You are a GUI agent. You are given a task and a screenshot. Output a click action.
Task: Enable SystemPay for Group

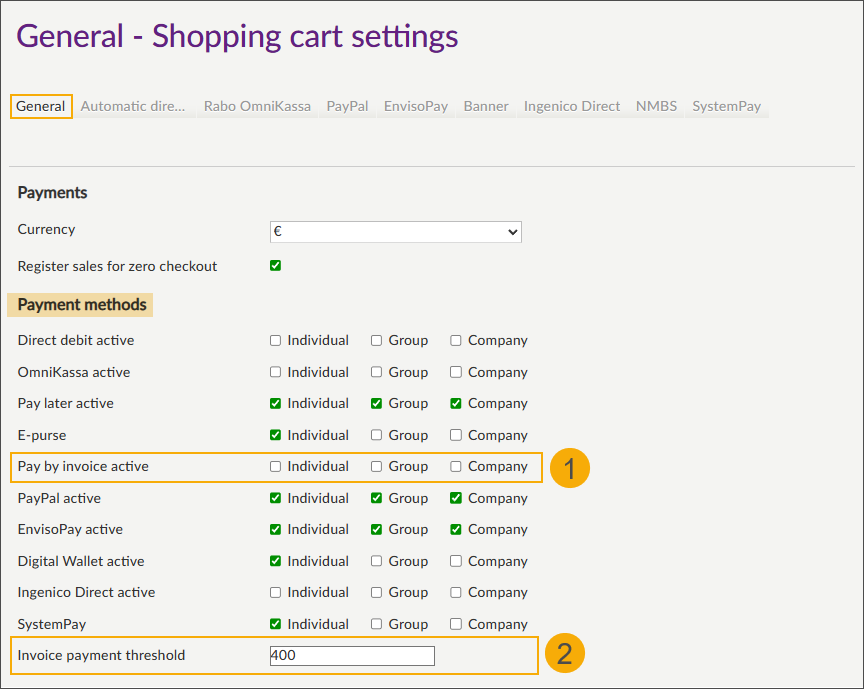377,624
